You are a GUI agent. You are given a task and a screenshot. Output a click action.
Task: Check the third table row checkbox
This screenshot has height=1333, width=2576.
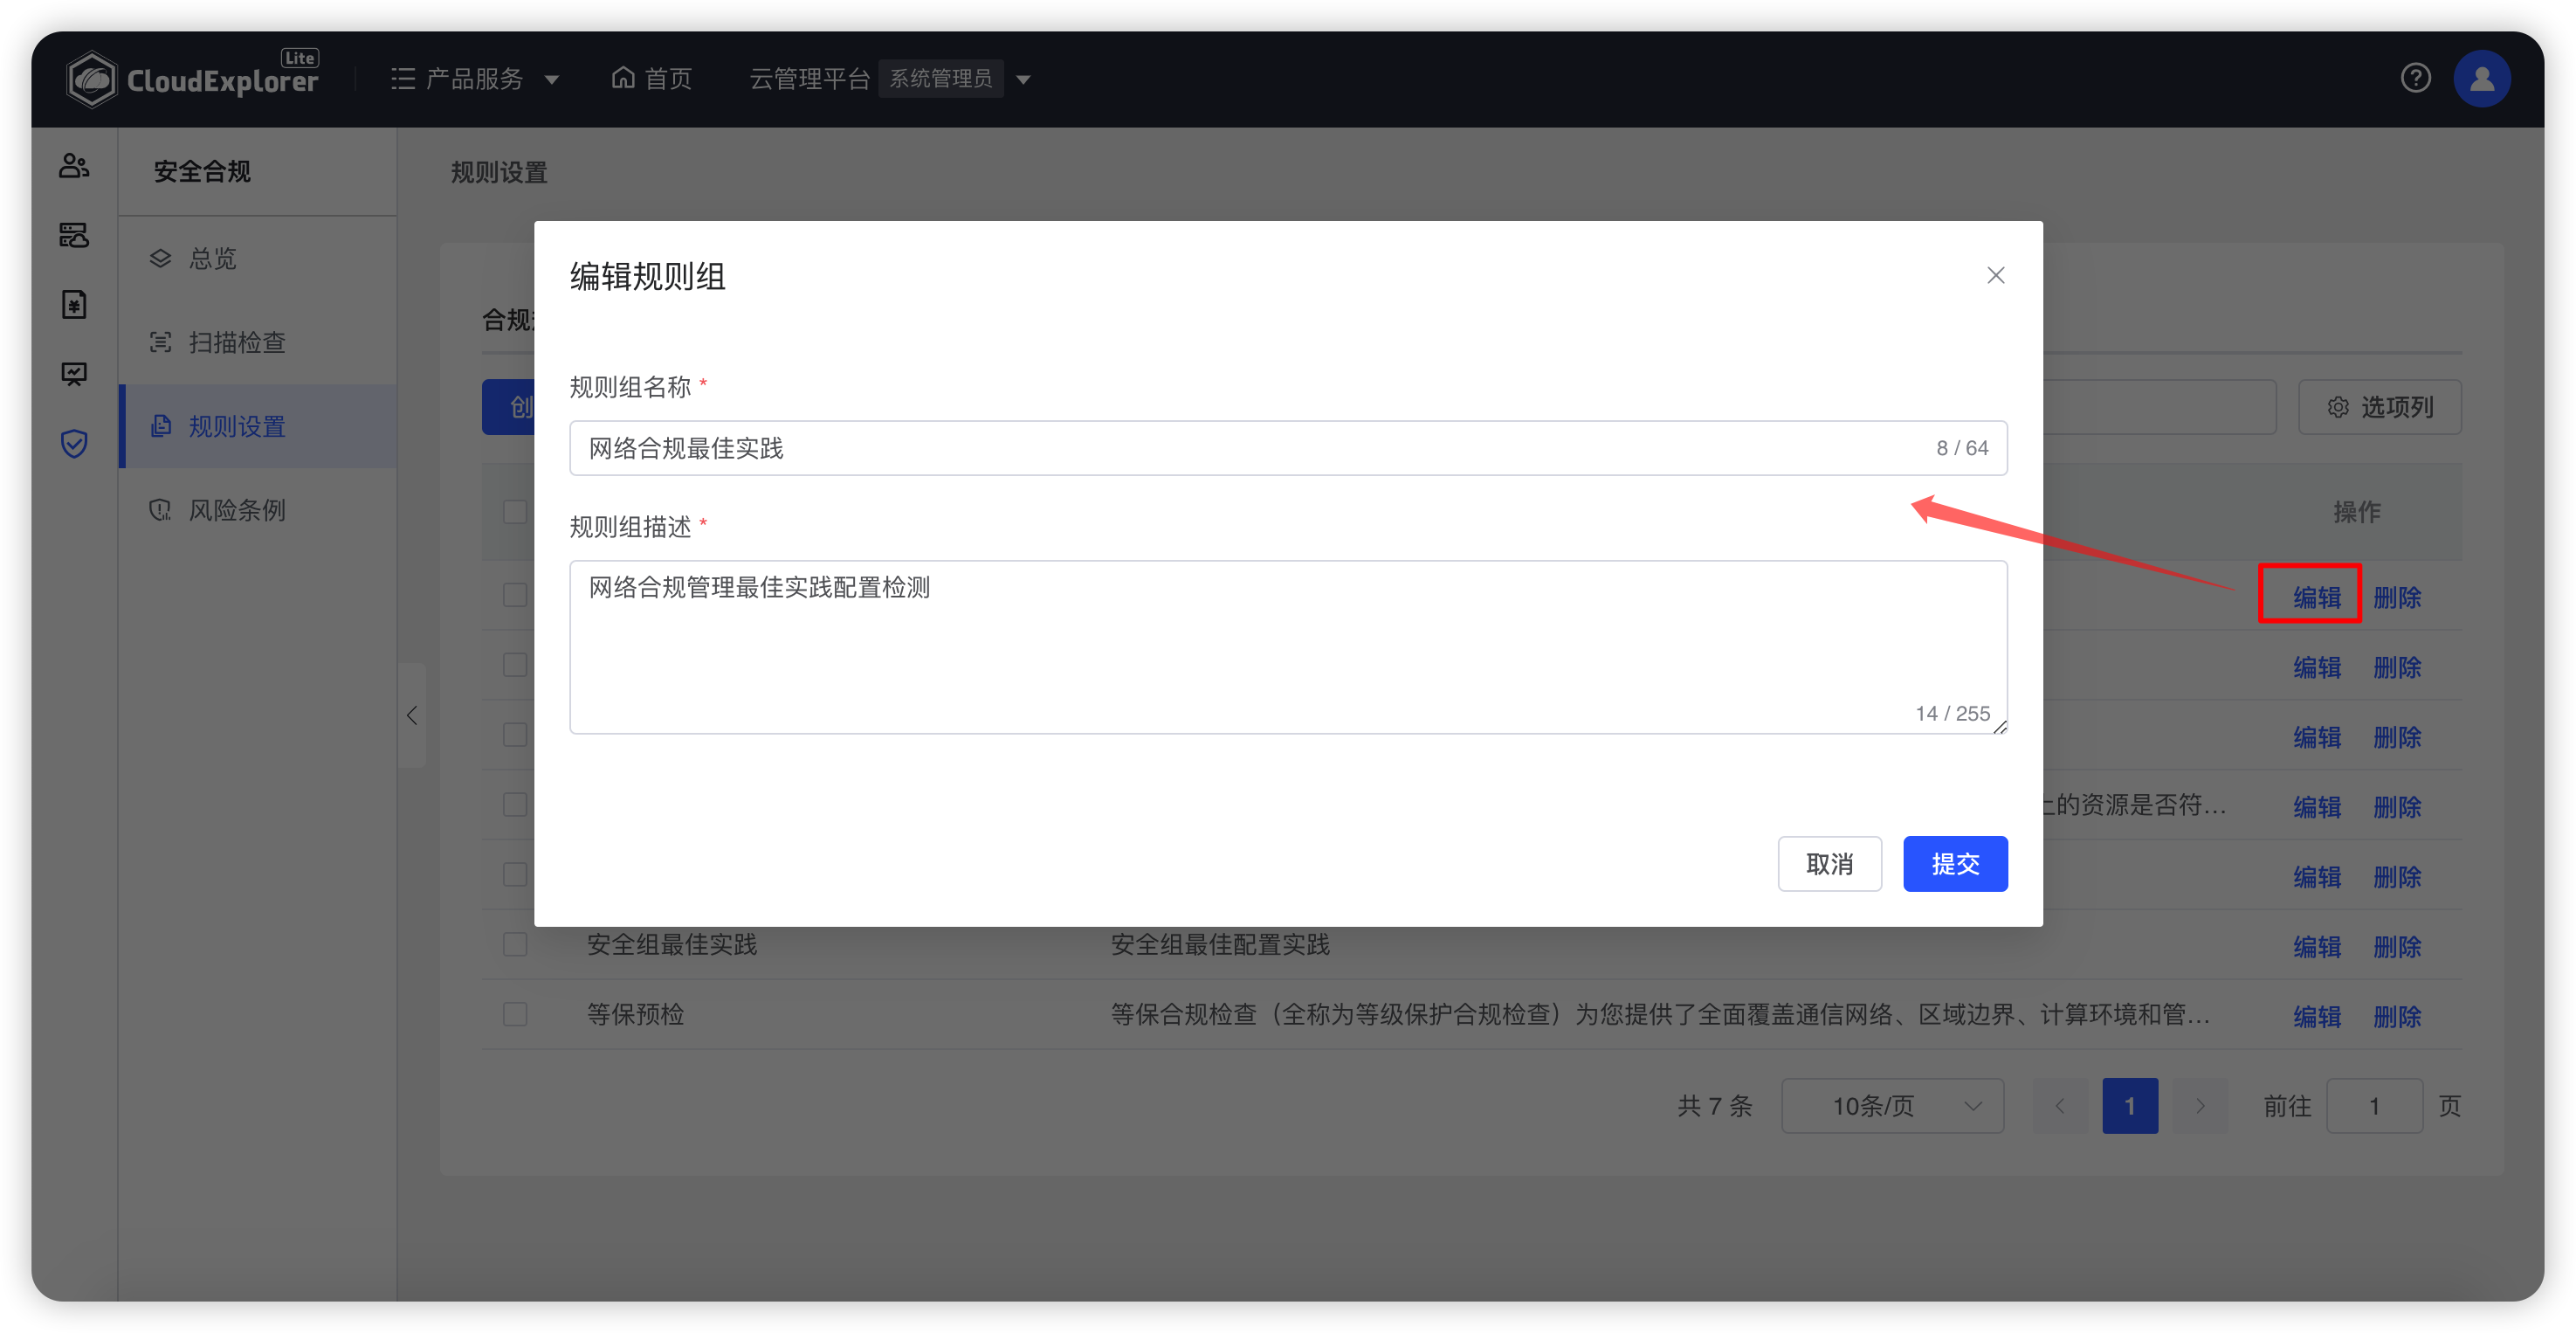[x=515, y=734]
